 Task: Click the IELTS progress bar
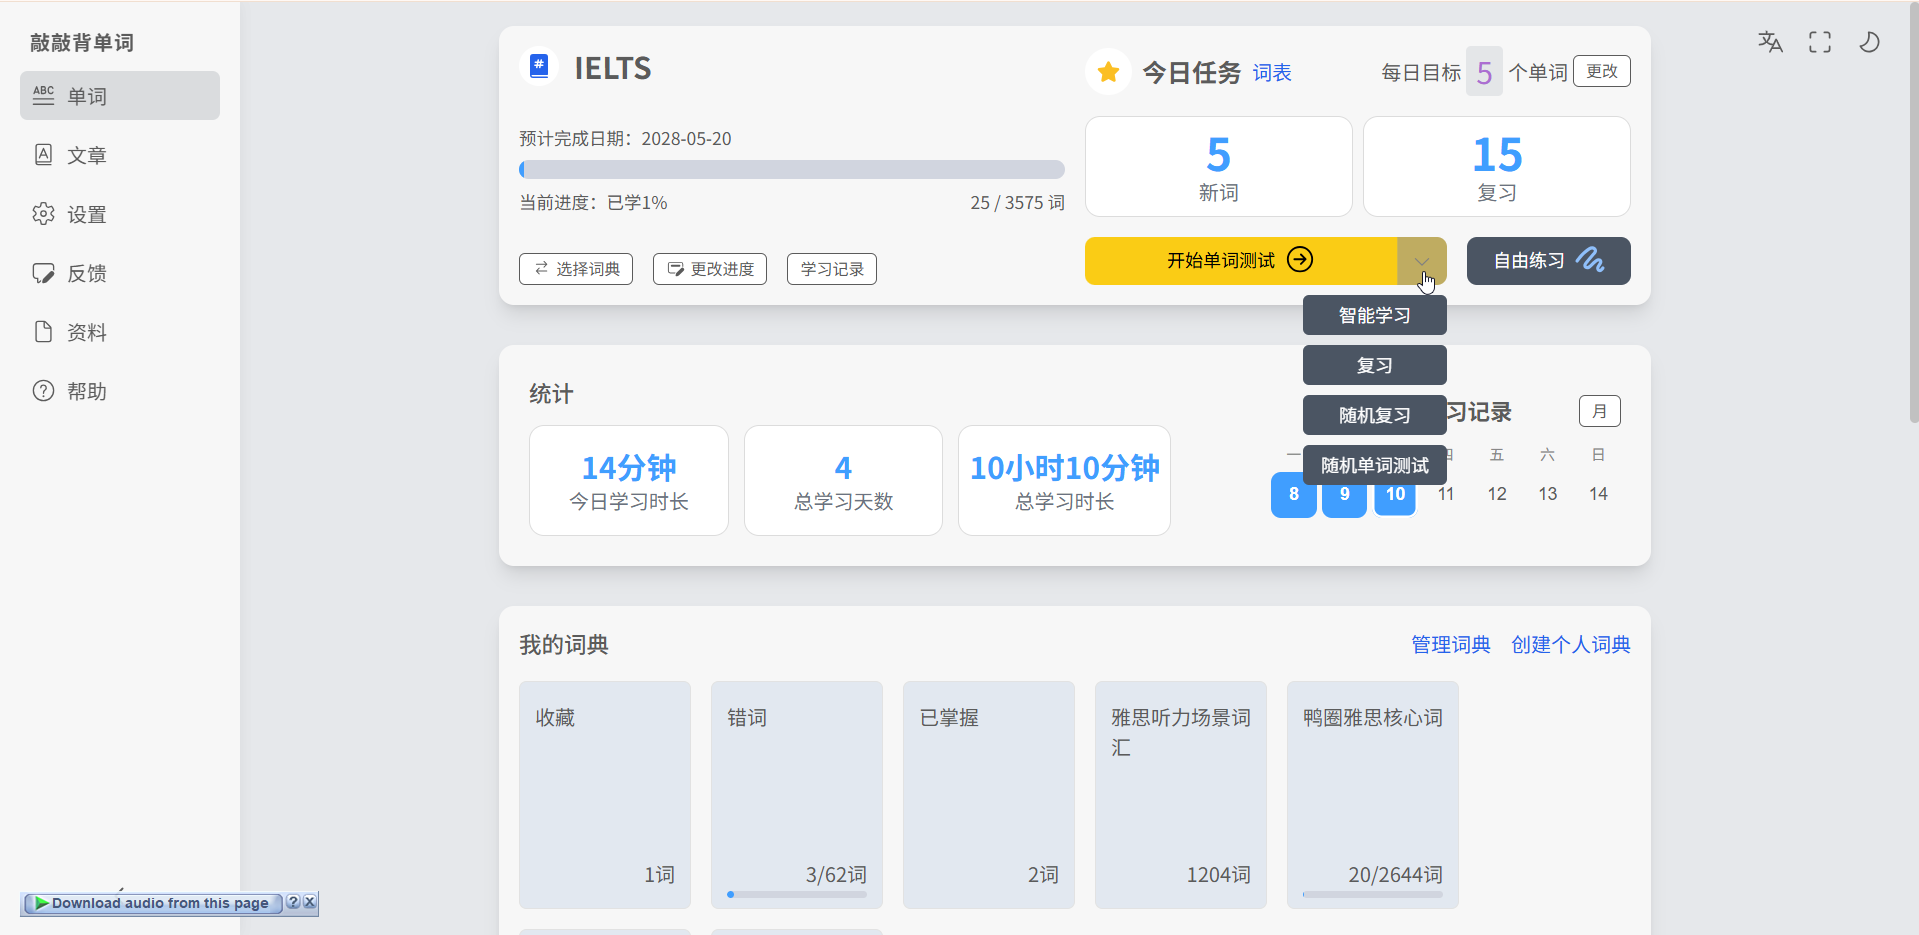point(792,170)
